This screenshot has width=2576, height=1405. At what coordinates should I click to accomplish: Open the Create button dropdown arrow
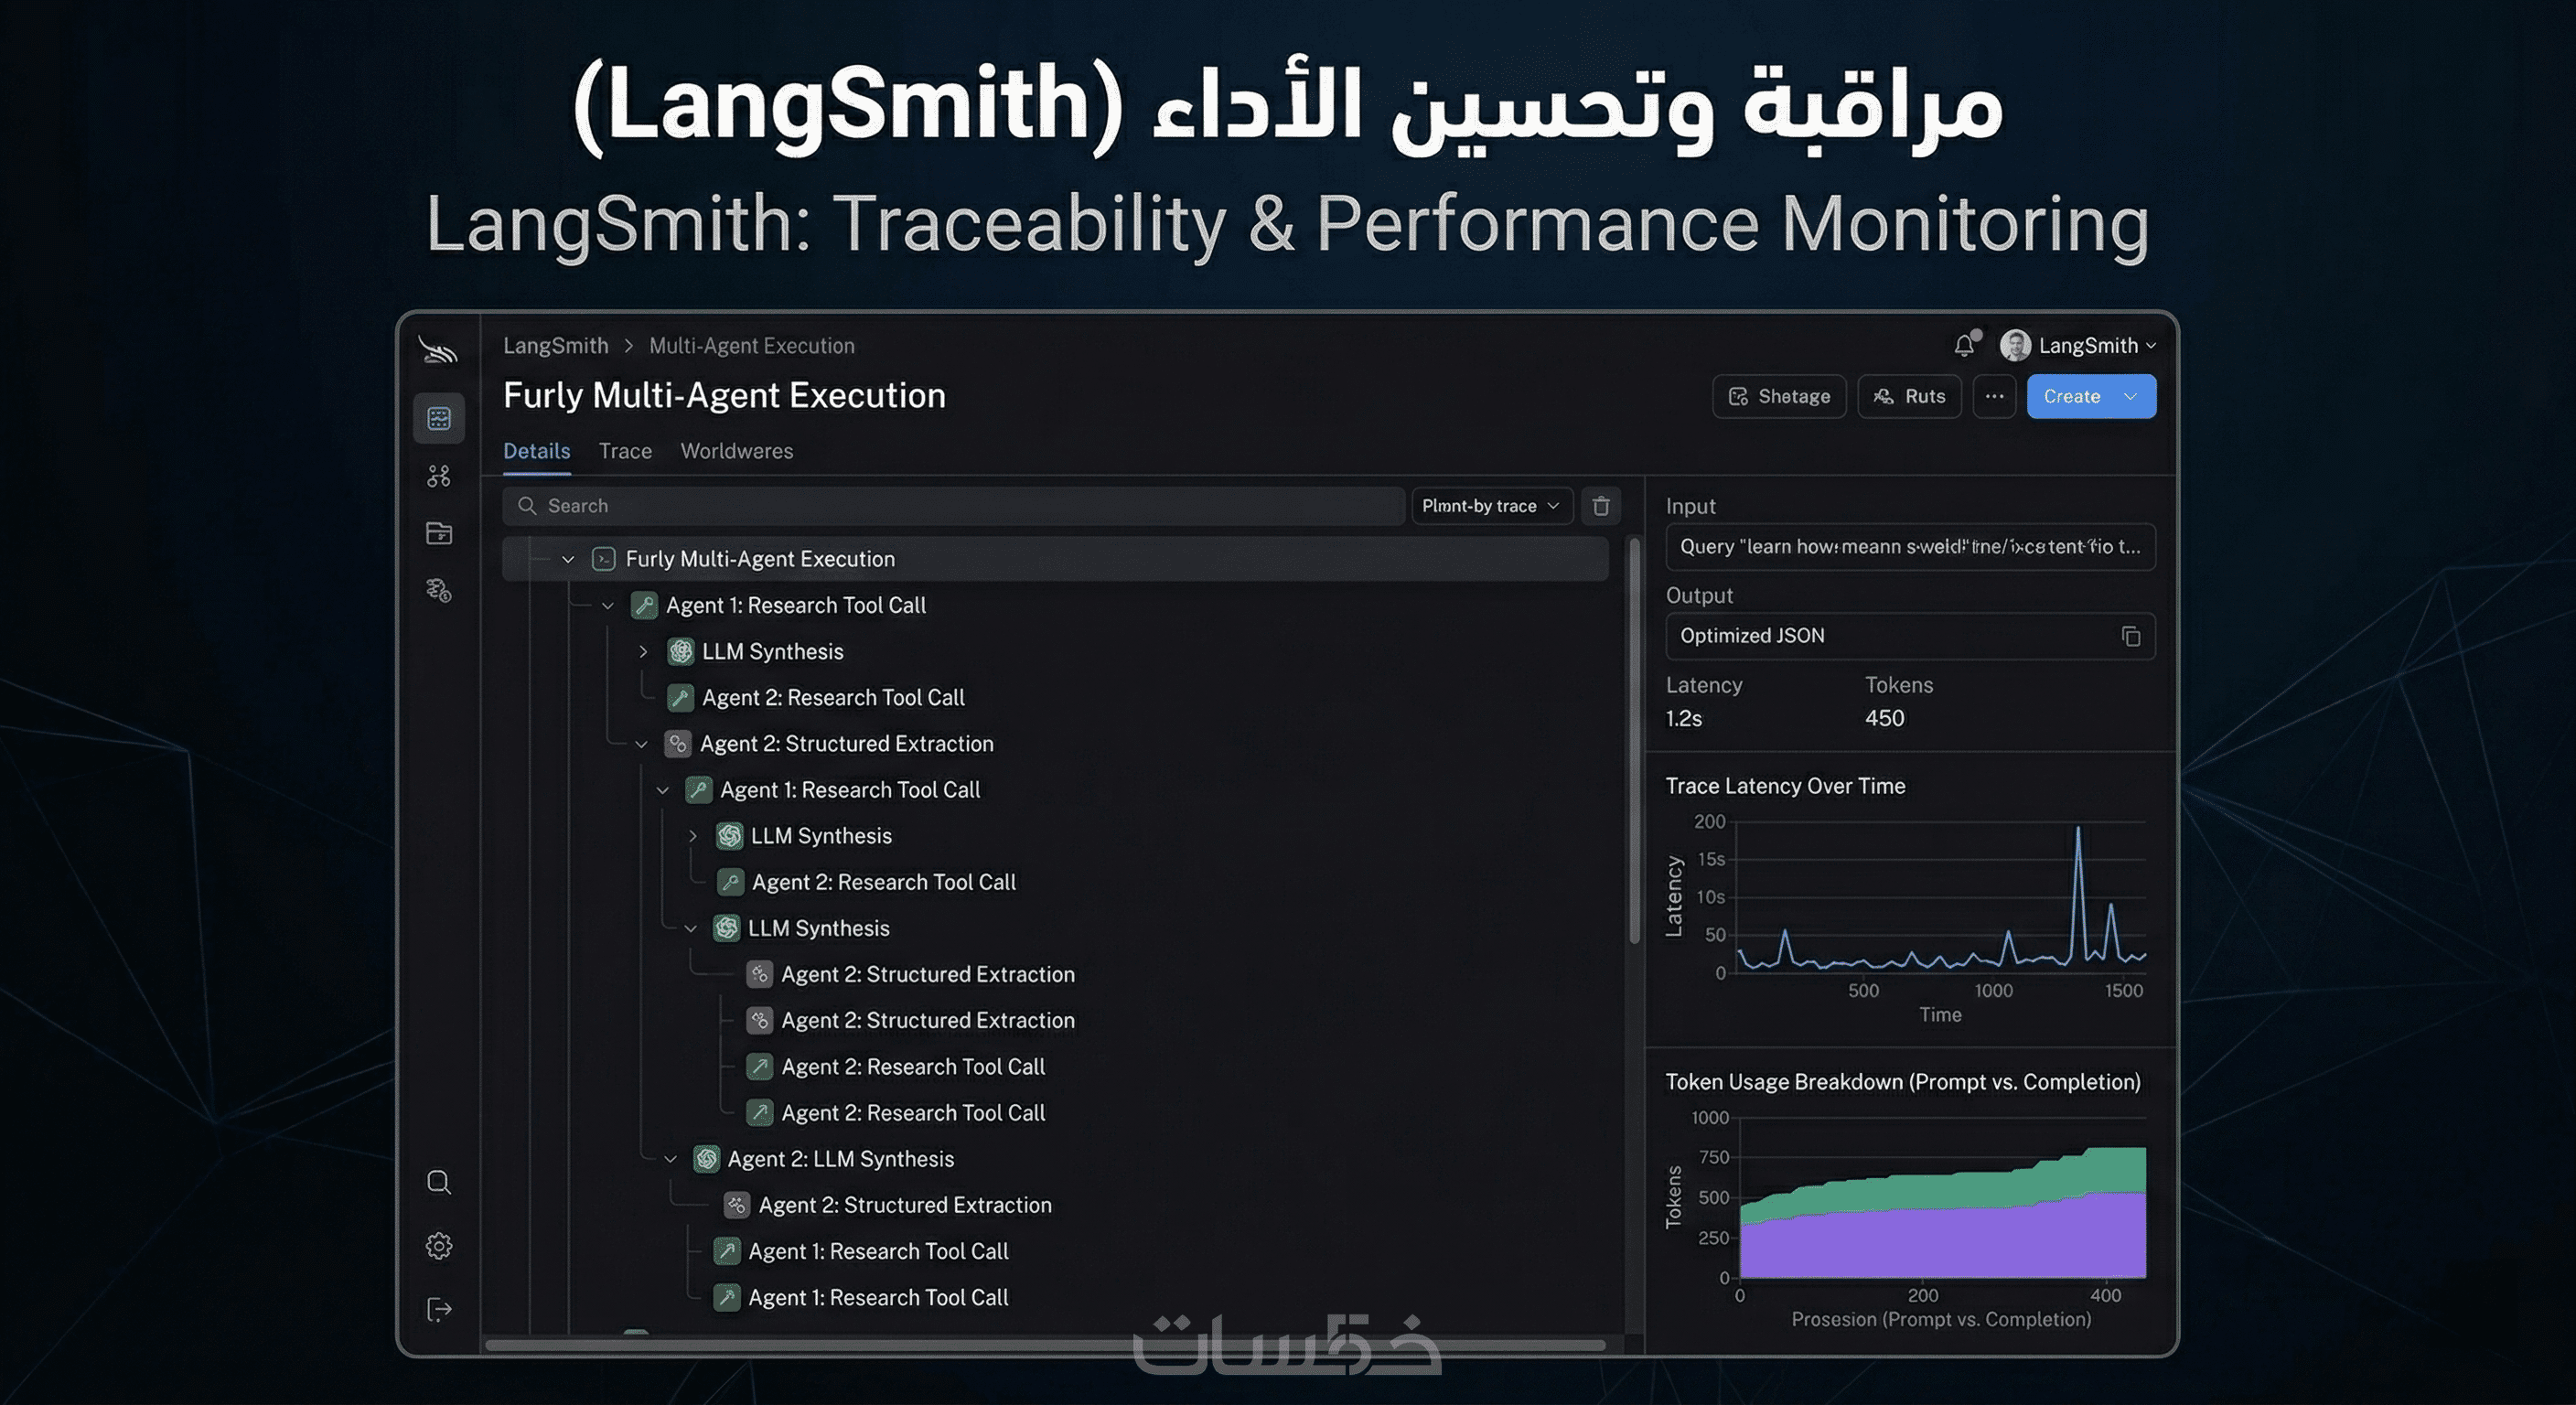coord(2131,396)
